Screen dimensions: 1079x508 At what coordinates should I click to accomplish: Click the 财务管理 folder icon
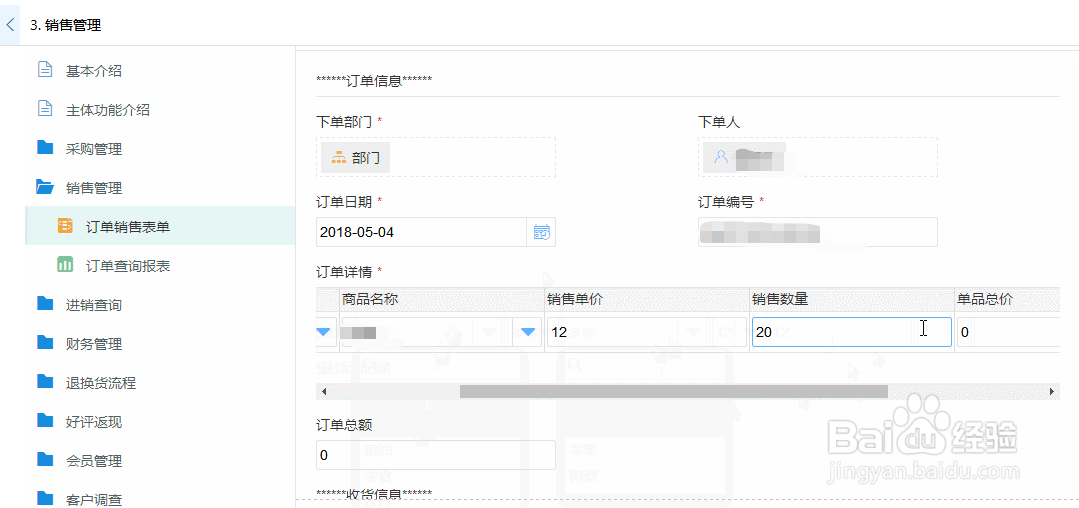45,343
